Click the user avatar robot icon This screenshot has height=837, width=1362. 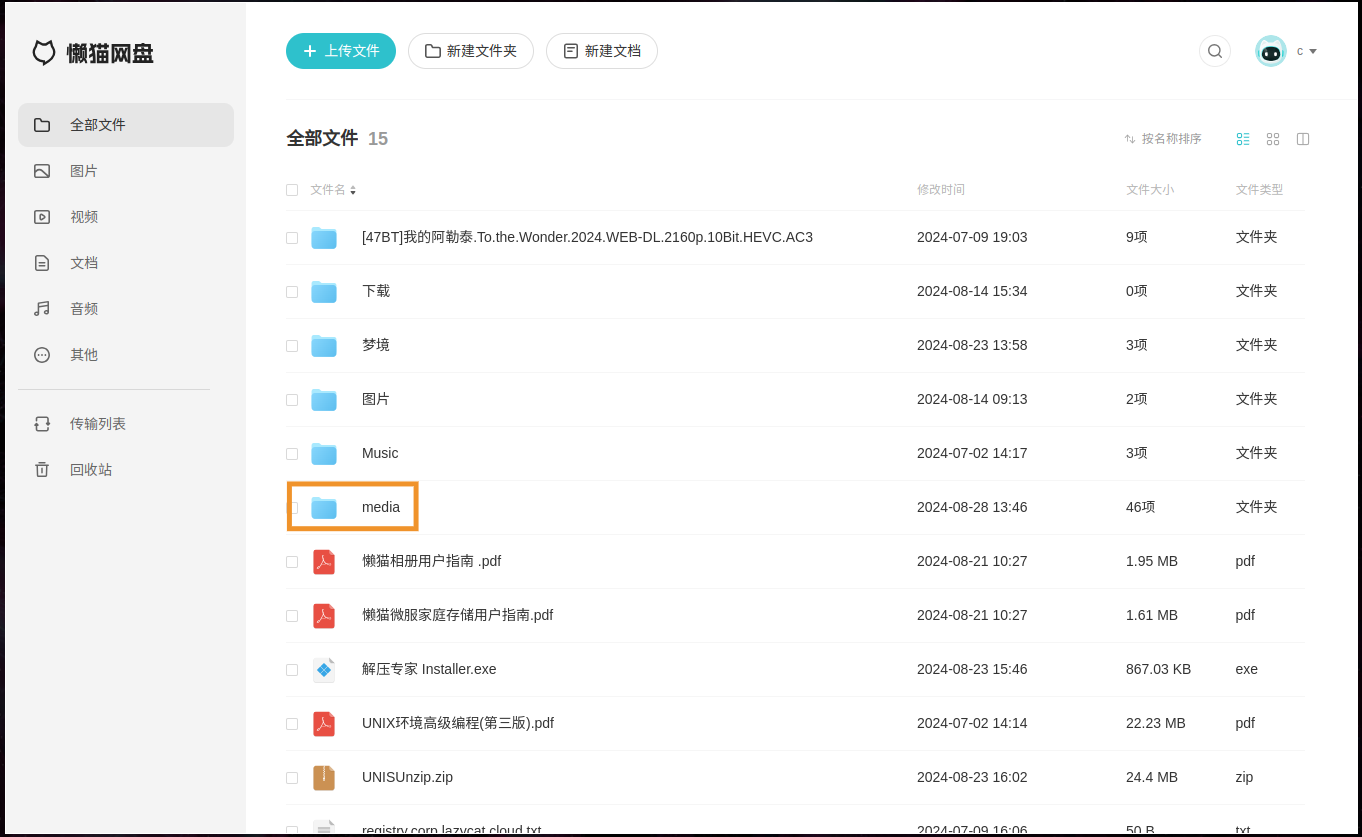click(x=1271, y=51)
